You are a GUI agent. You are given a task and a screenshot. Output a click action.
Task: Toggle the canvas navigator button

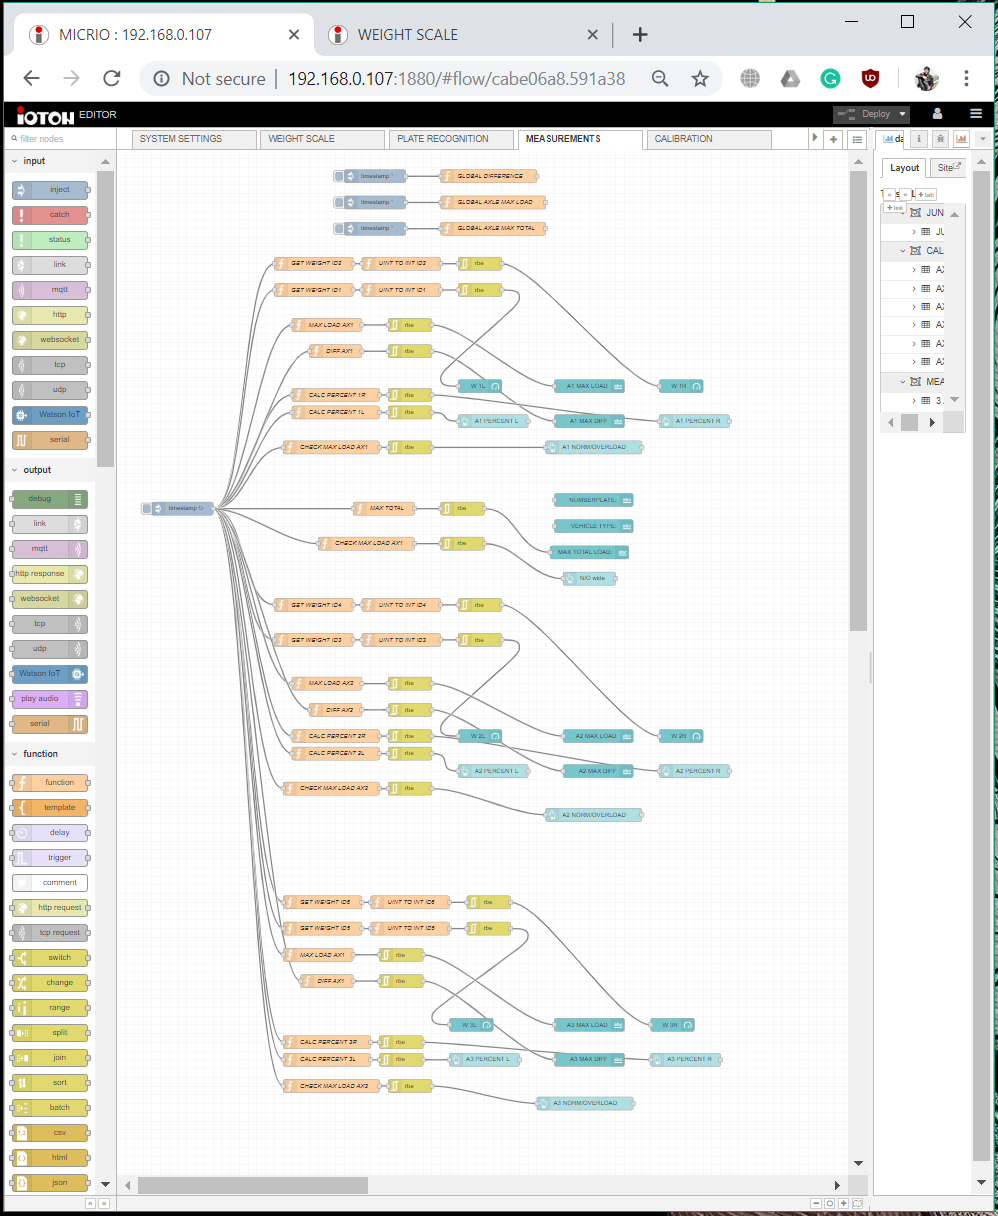858,1203
